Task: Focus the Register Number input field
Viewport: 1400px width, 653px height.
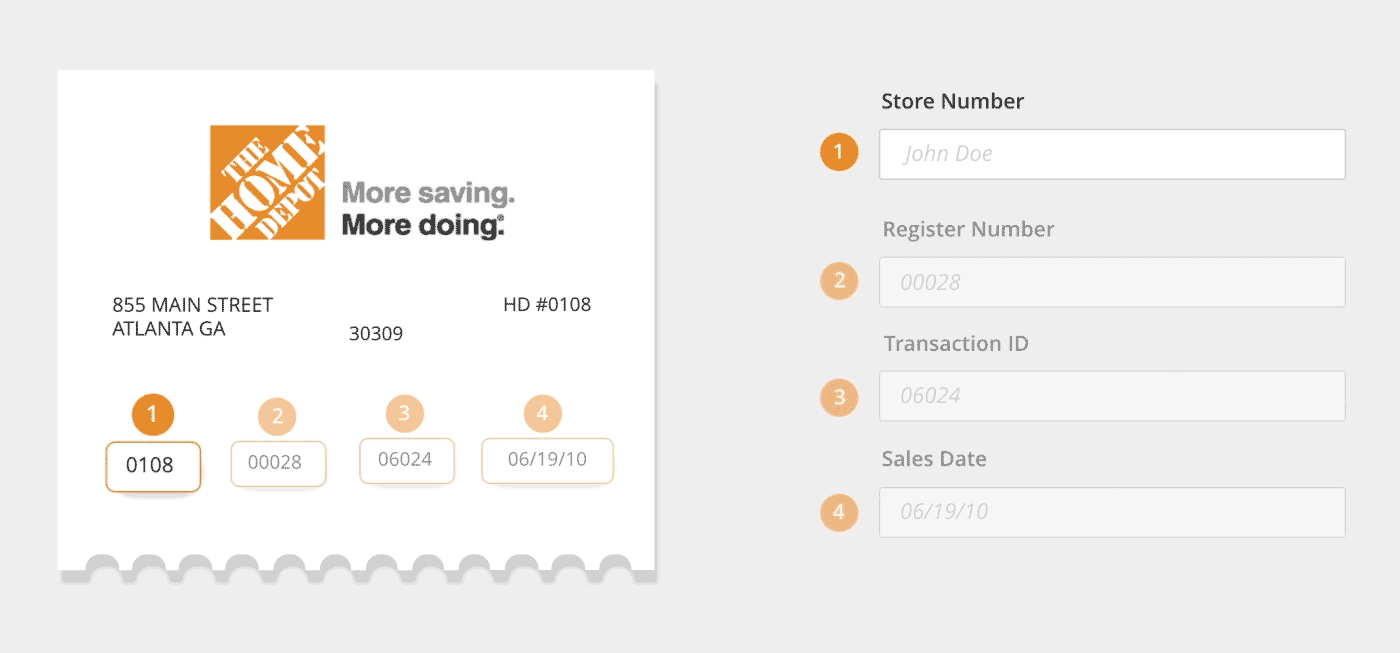Action: pos(1112,282)
